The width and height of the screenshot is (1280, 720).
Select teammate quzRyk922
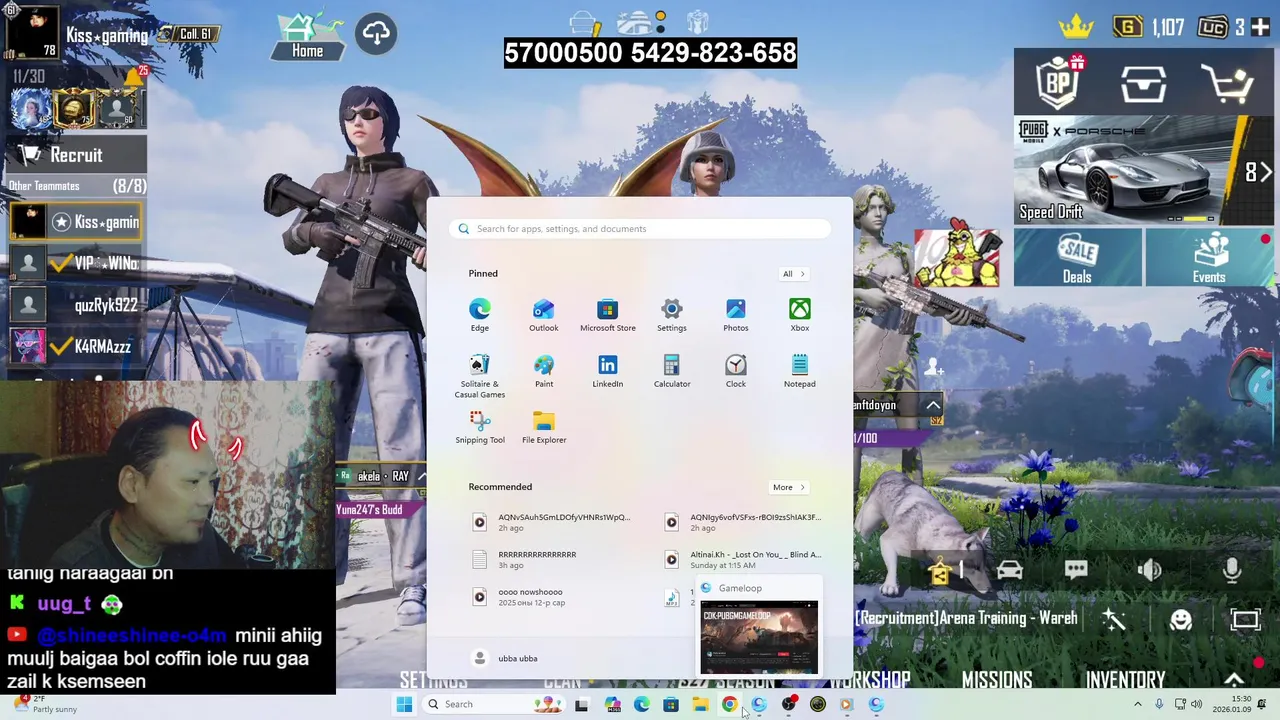(76, 305)
